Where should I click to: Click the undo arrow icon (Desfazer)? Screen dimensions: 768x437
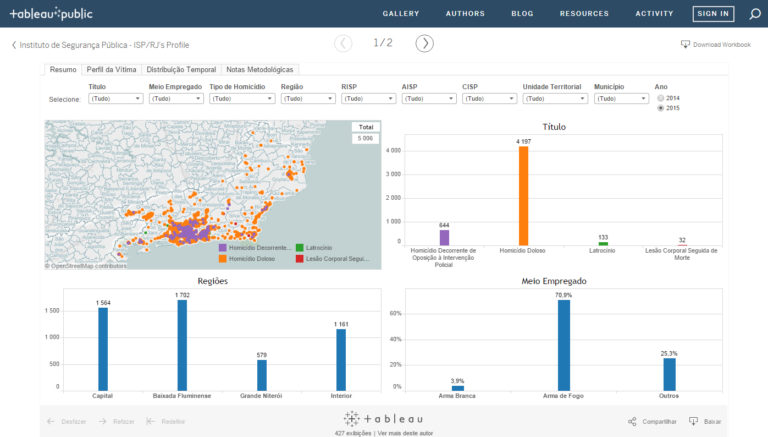click(x=51, y=421)
